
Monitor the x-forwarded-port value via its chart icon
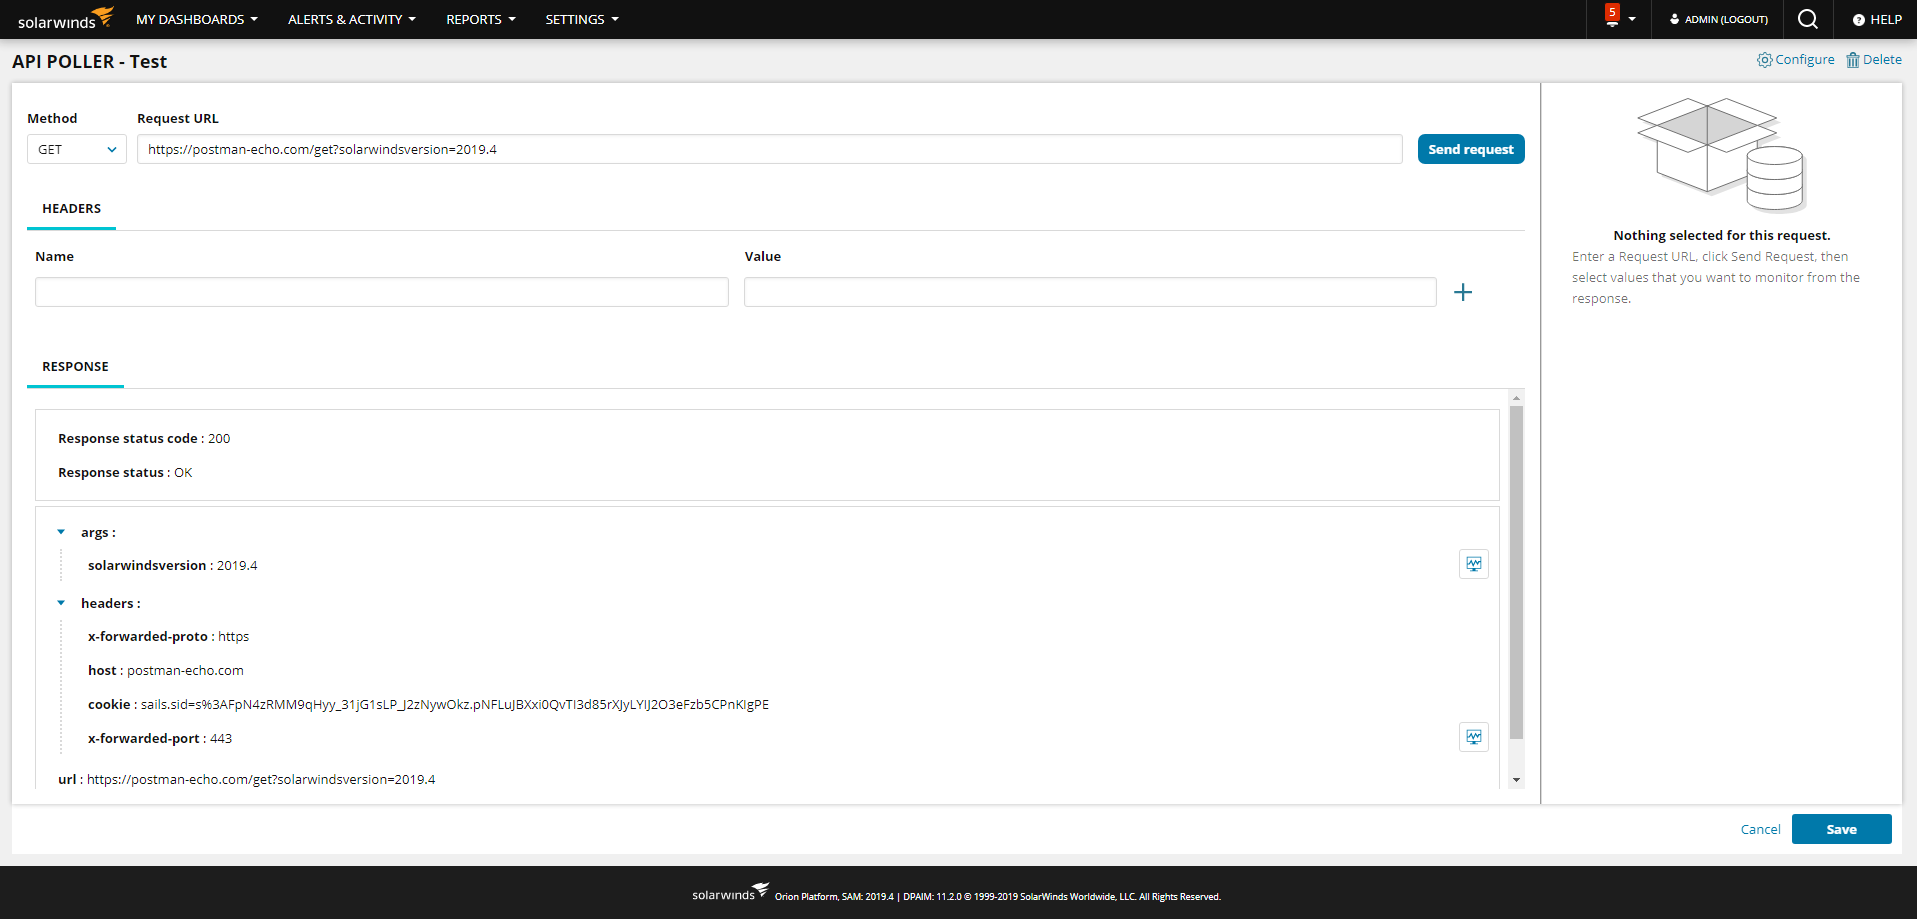(1474, 737)
